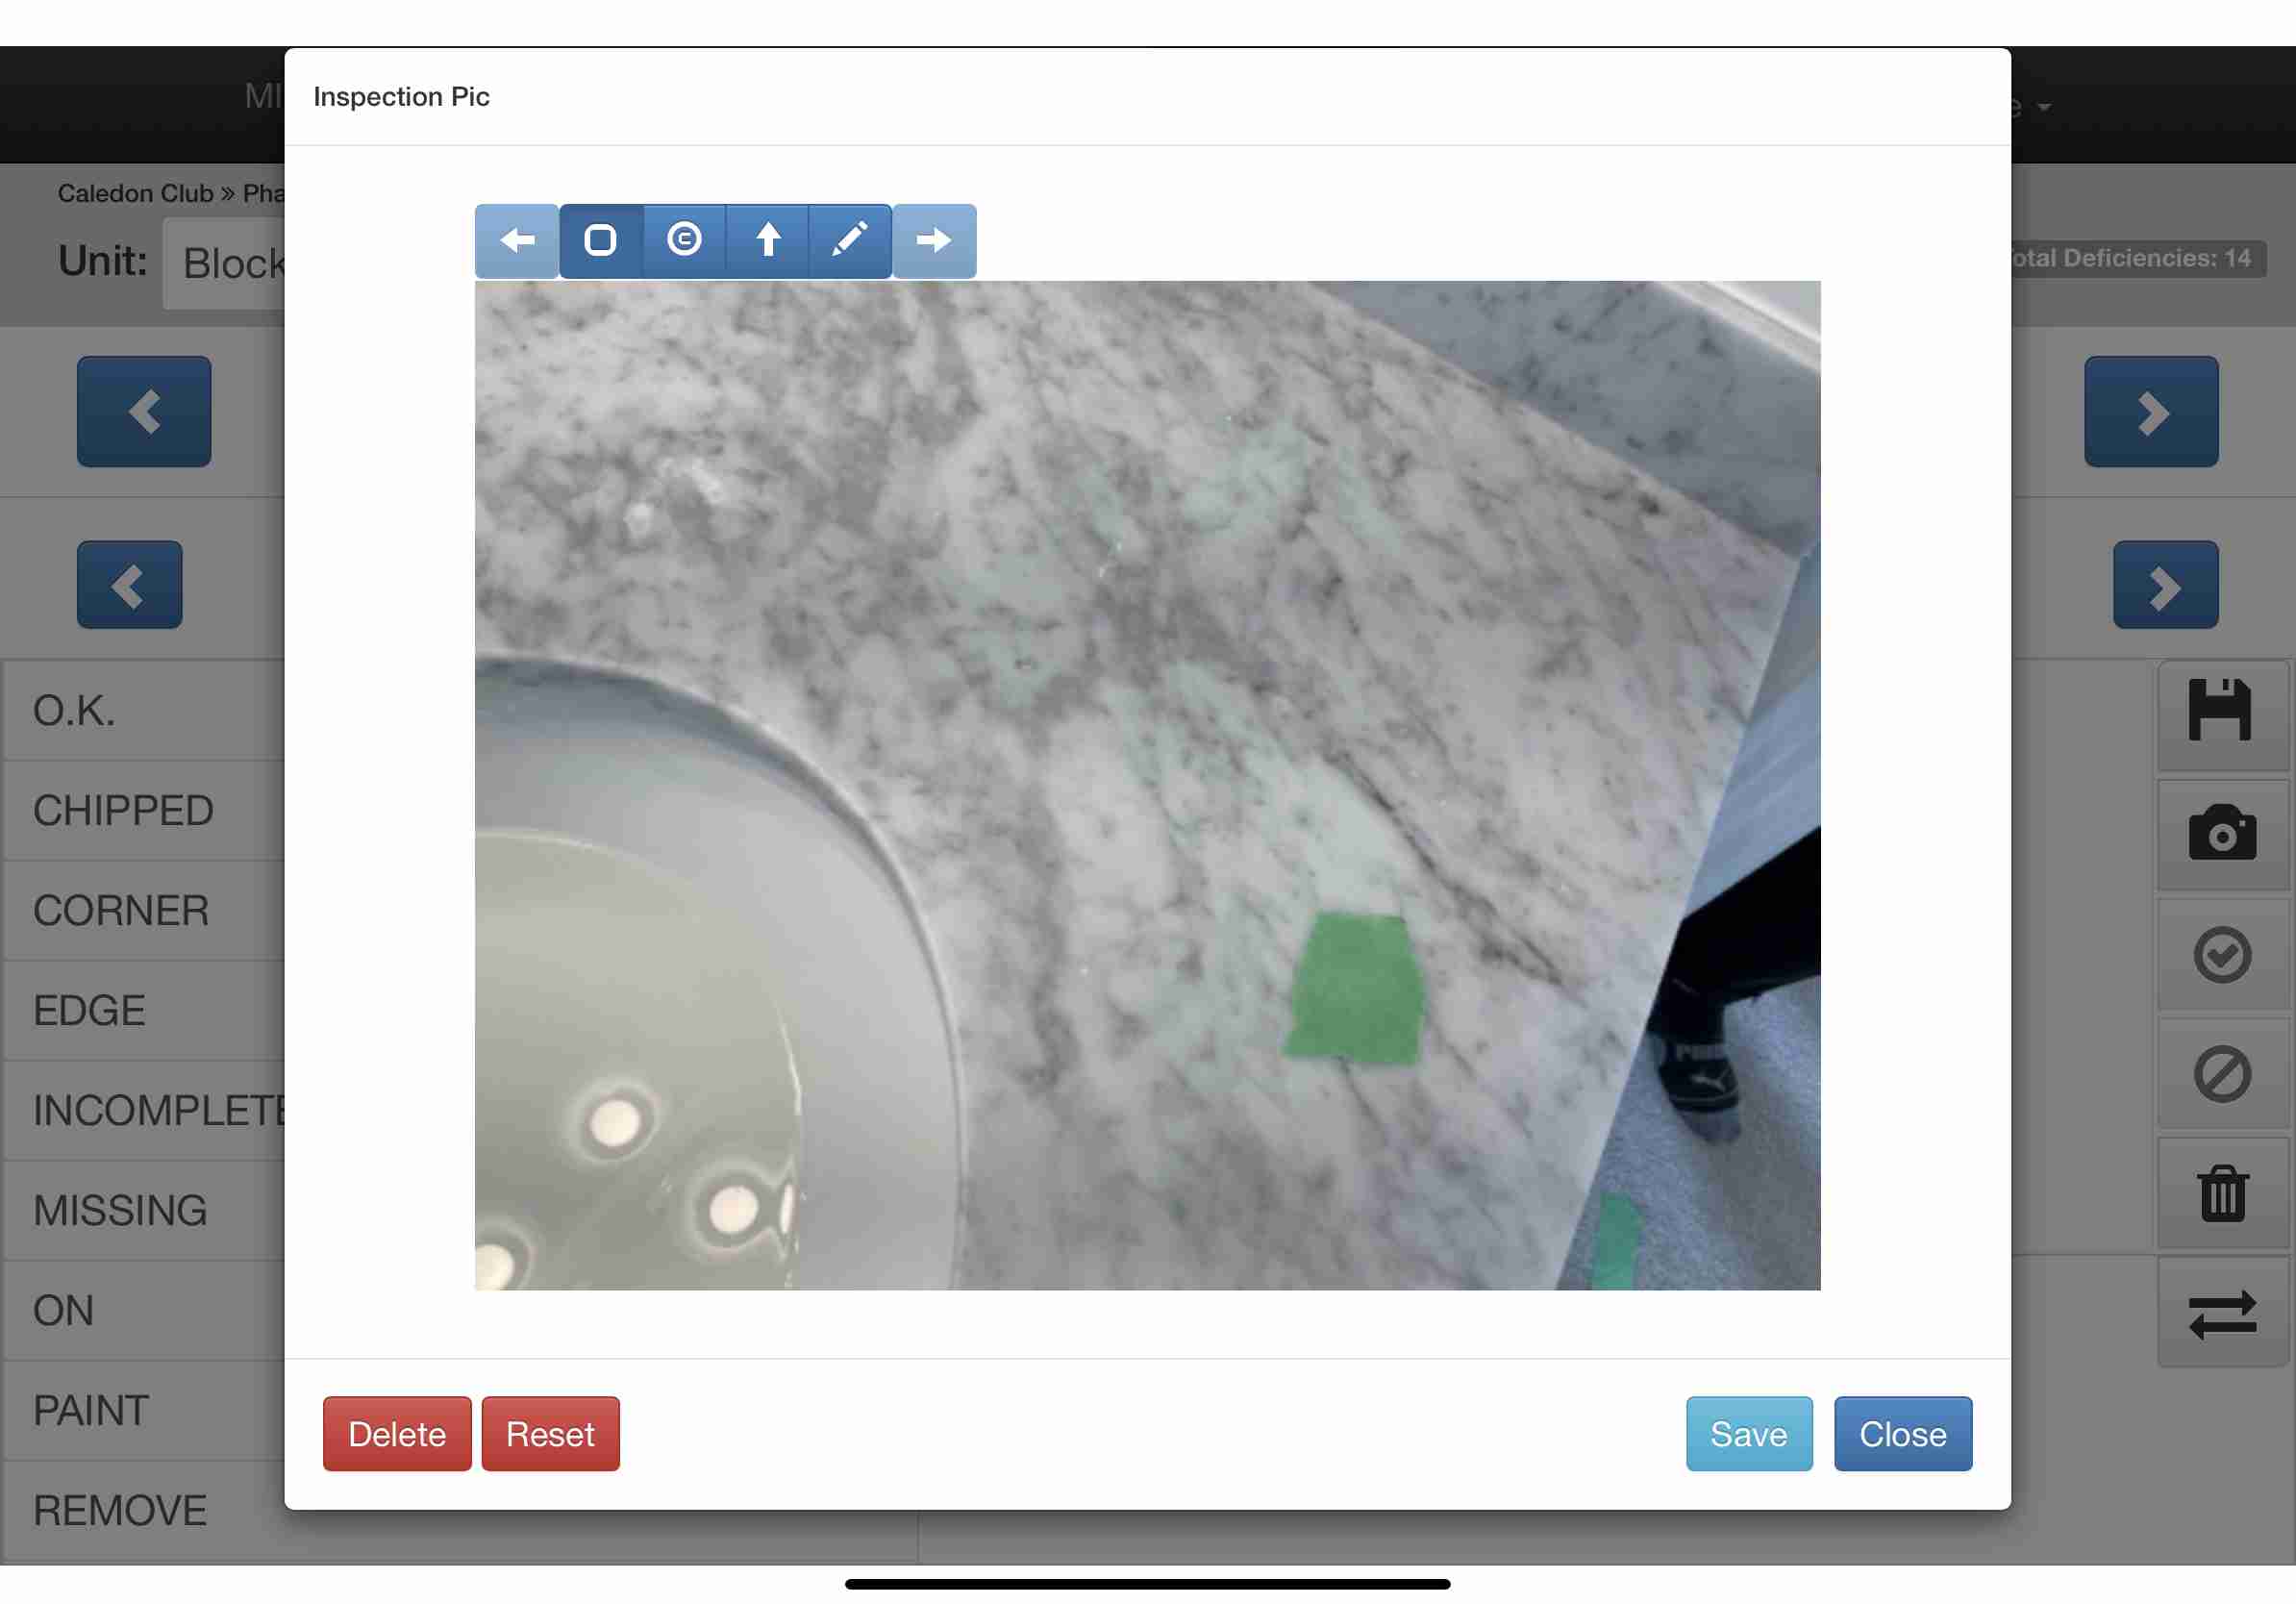
Task: Select the CHIPPED option in the list
Action: click(x=144, y=811)
